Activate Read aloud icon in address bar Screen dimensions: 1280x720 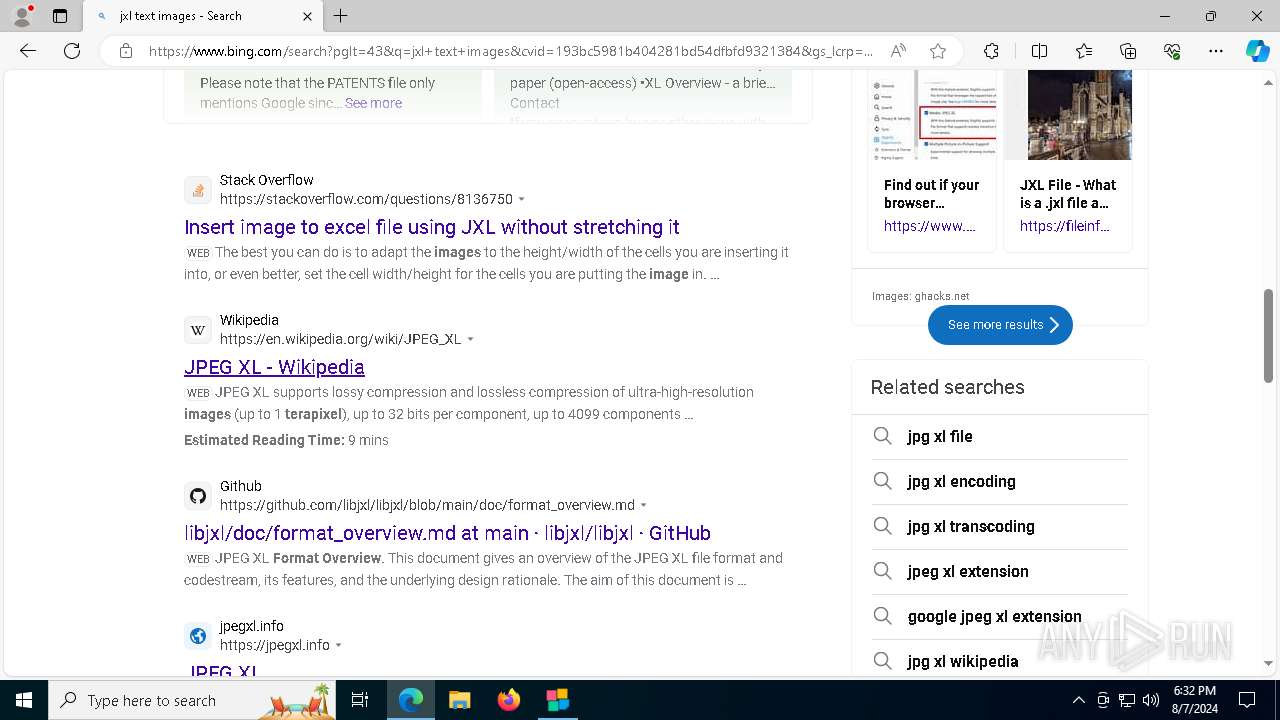click(898, 51)
